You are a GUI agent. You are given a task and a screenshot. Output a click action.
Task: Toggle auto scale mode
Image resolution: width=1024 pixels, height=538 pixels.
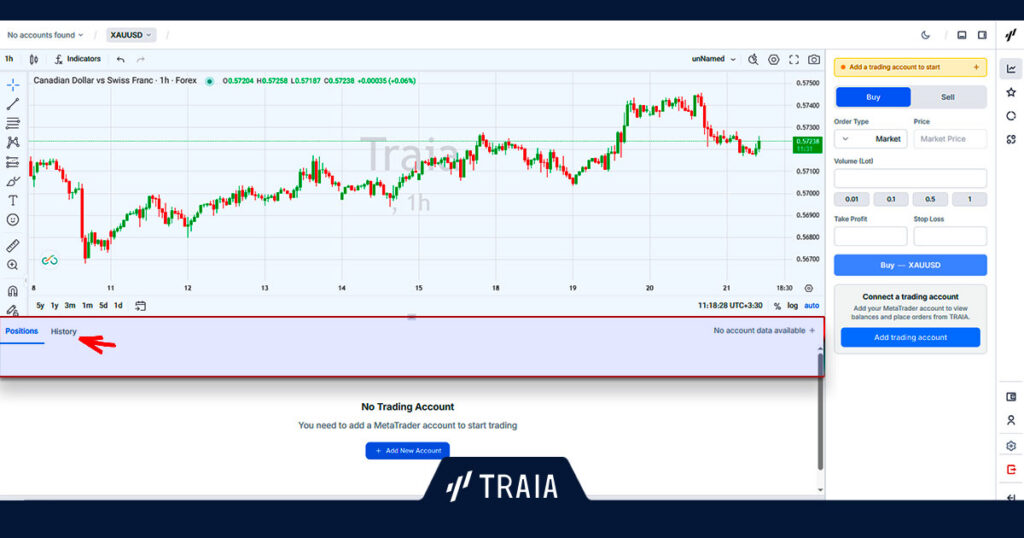[x=812, y=306]
